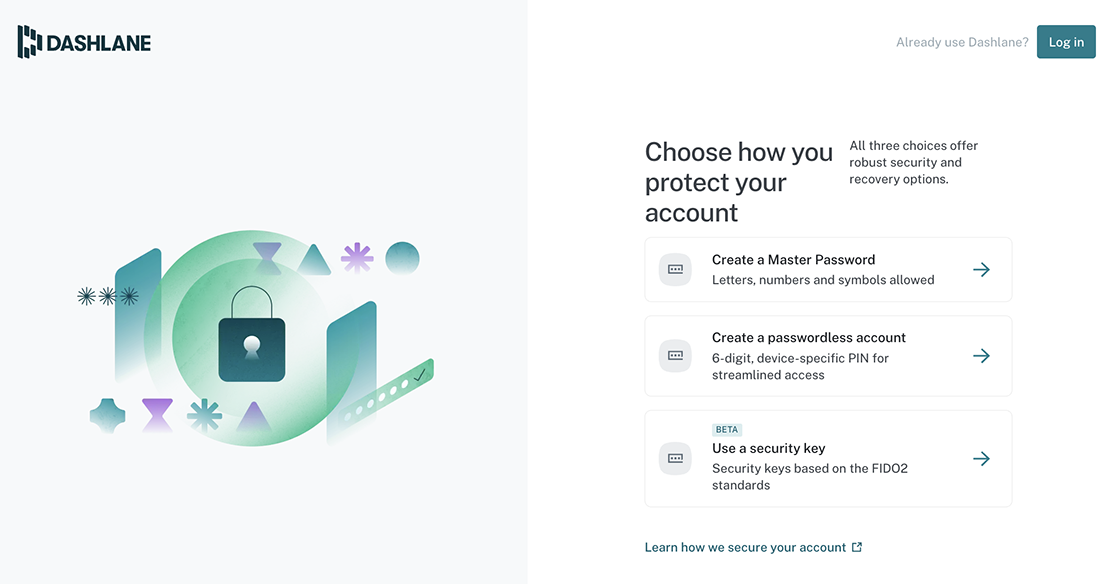Click the PIN icon beside passwordless account
The height and width of the screenshot is (584, 1120).
[x=675, y=356]
